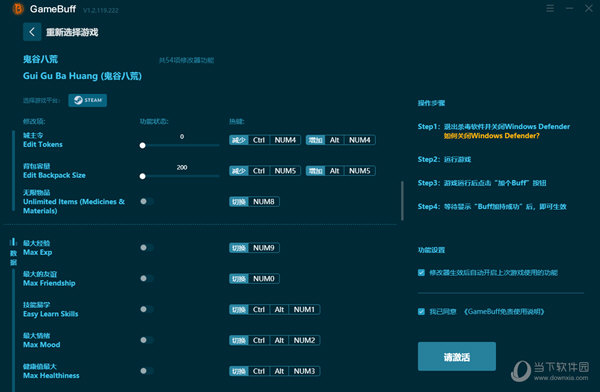Click the 54 trainer functions count text
This screenshot has width=600, height=392.
[186, 60]
